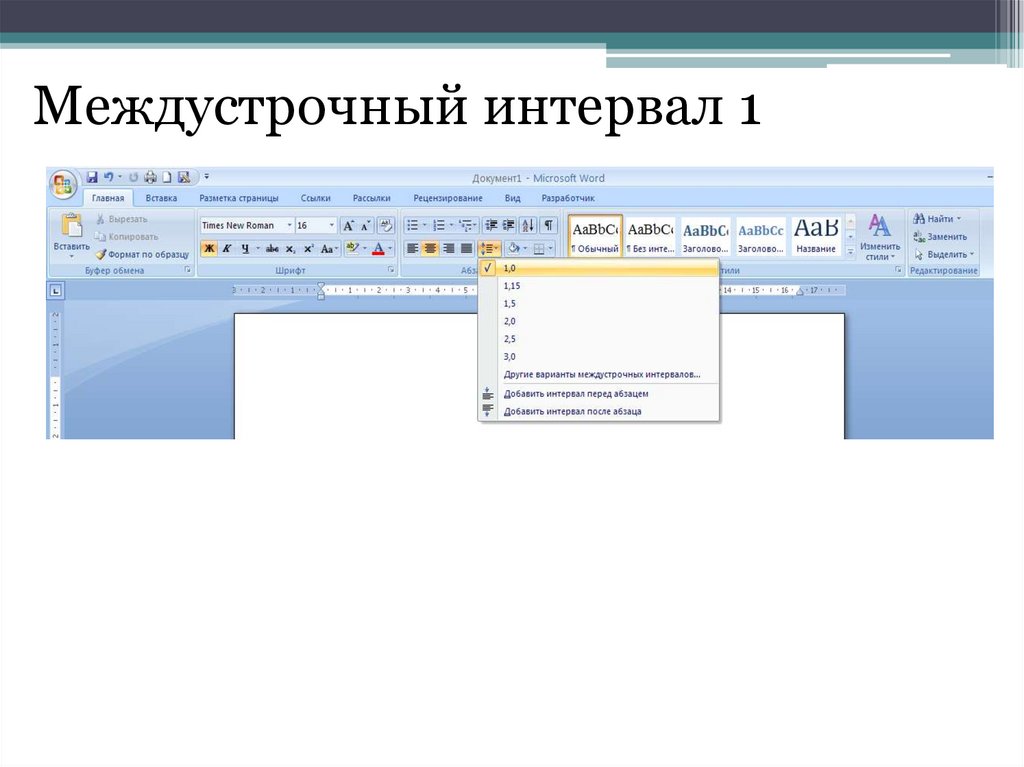Open the Разметка страницы tab
The image size is (1024, 767).
coord(239,198)
